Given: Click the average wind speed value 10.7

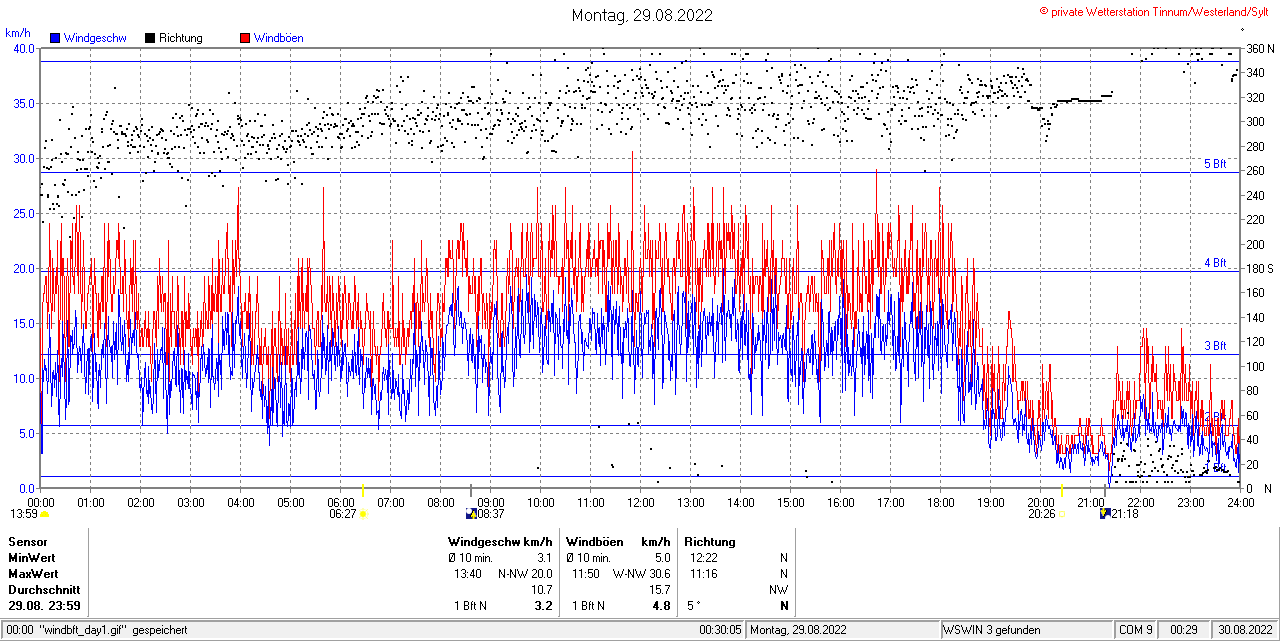Looking at the screenshot, I should click(x=542, y=590).
